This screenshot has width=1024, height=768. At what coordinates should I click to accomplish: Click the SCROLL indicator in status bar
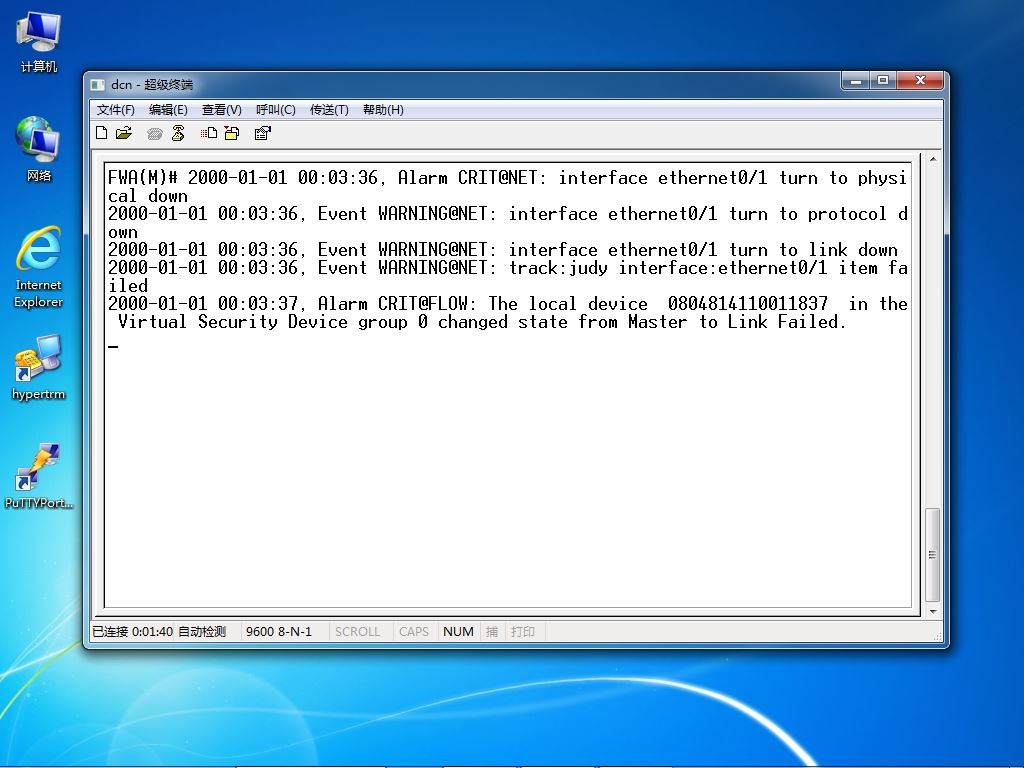357,632
